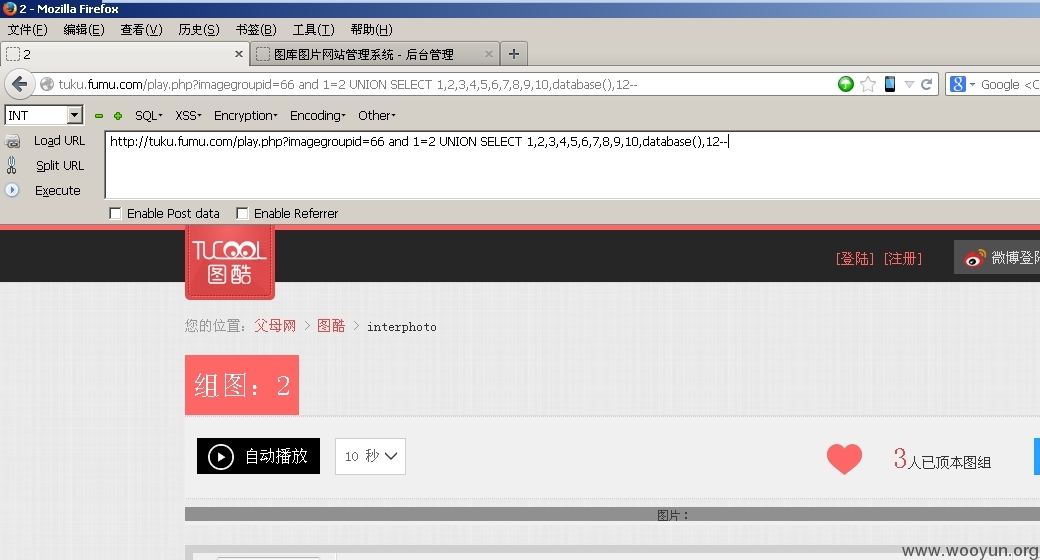Click the globe site identity icon
This screenshot has width=1040, height=560.
click(47, 84)
